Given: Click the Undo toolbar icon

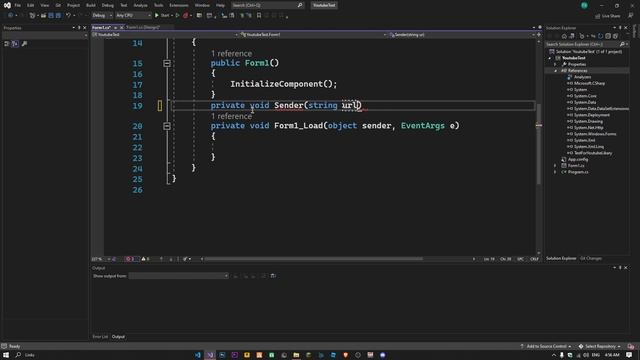Looking at the screenshot, I should [68, 16].
